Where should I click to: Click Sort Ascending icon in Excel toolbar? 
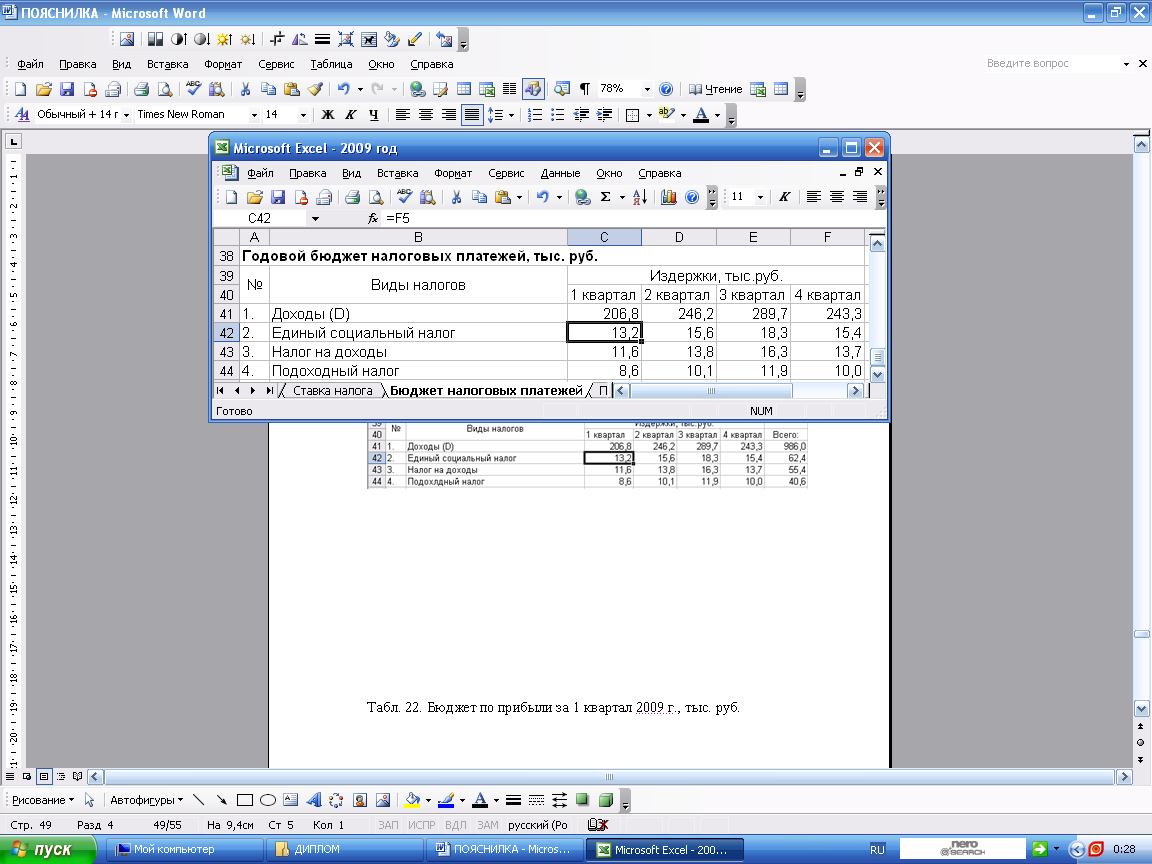coord(641,197)
